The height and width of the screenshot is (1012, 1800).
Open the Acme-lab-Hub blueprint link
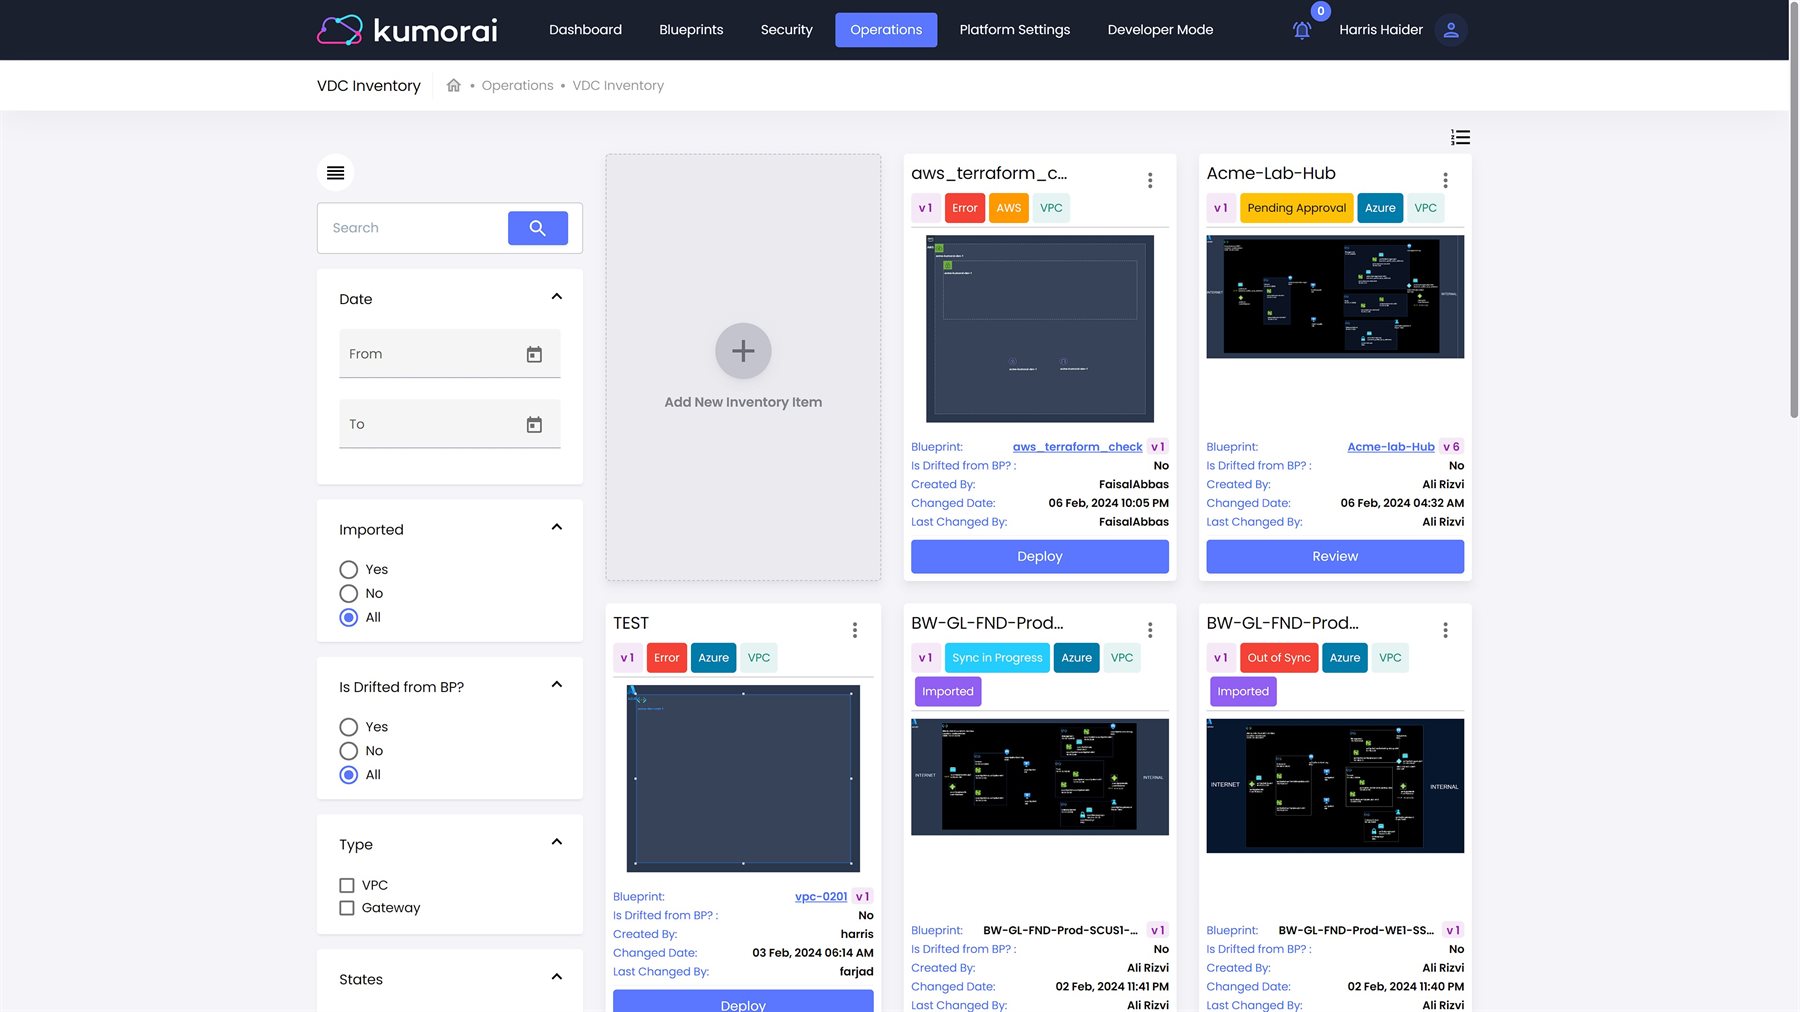click(1390, 447)
